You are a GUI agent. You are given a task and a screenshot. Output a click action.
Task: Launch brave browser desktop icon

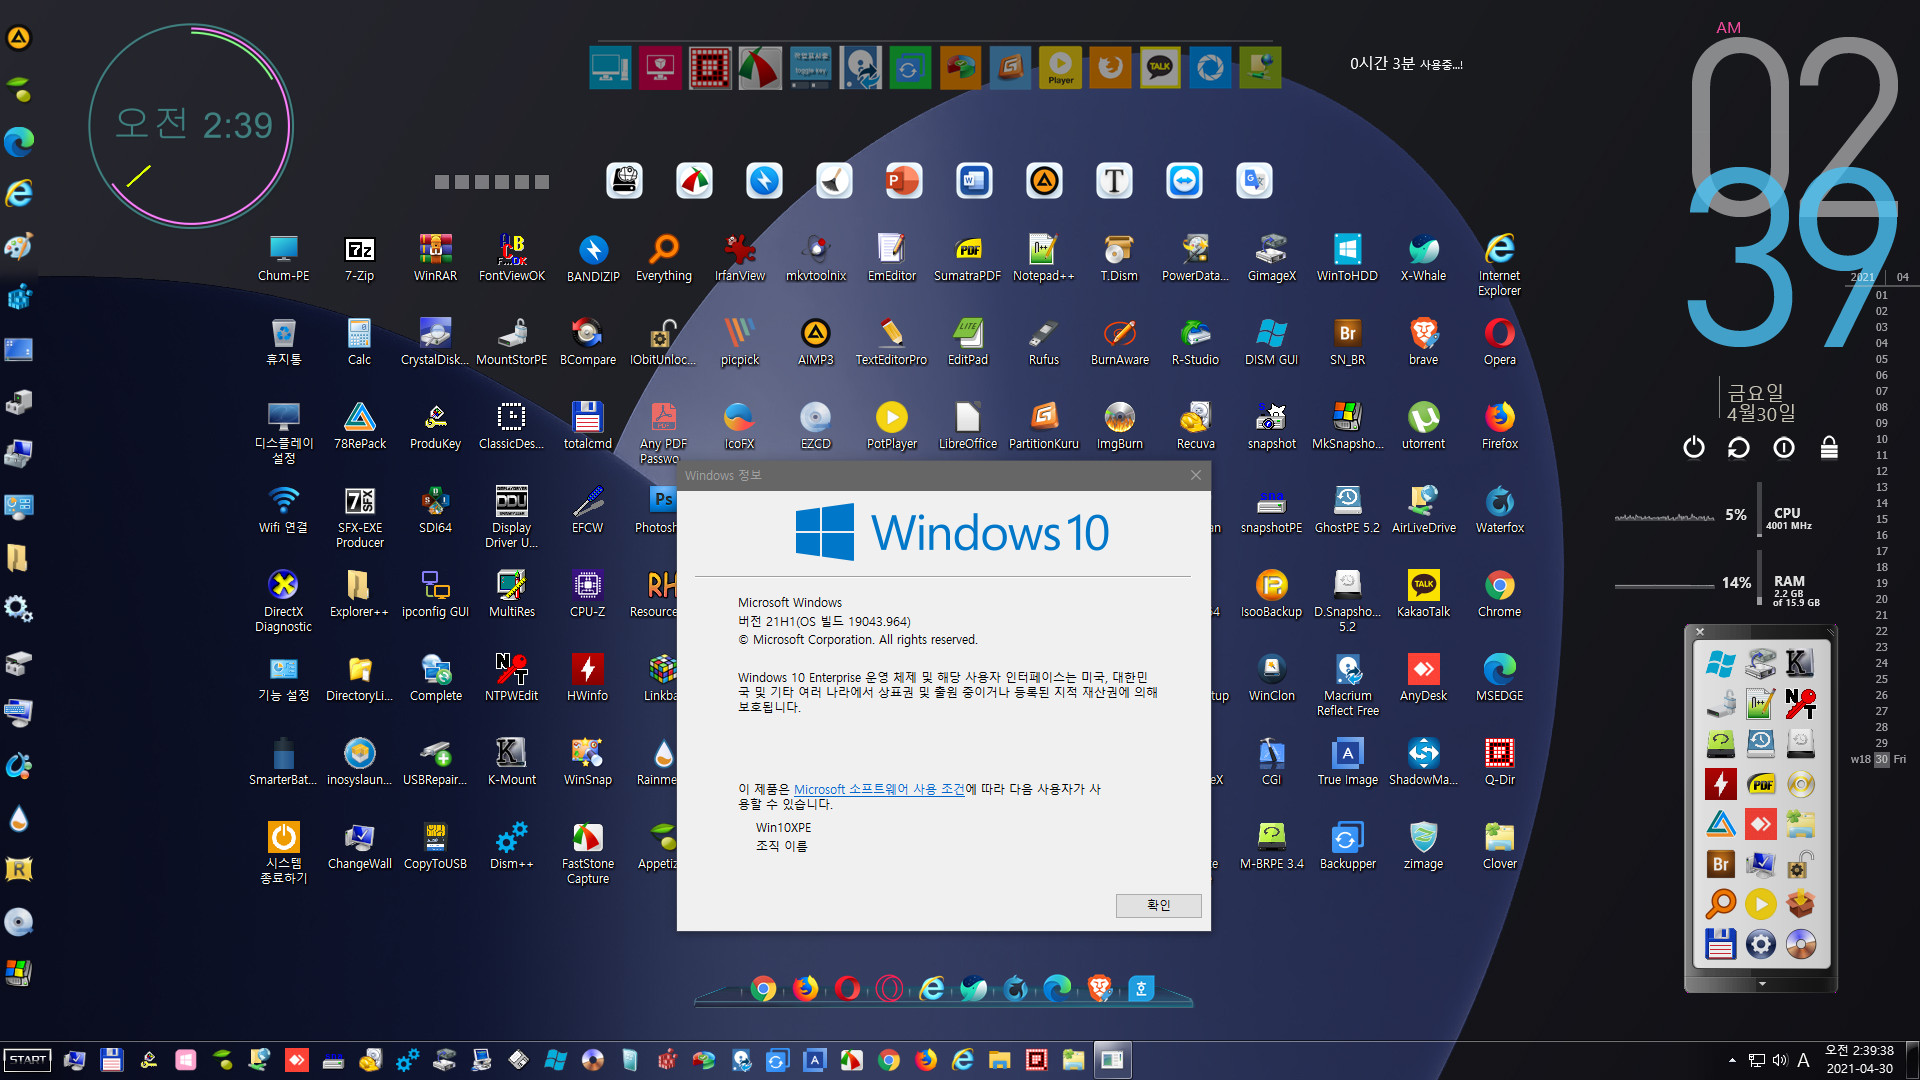[1423, 341]
